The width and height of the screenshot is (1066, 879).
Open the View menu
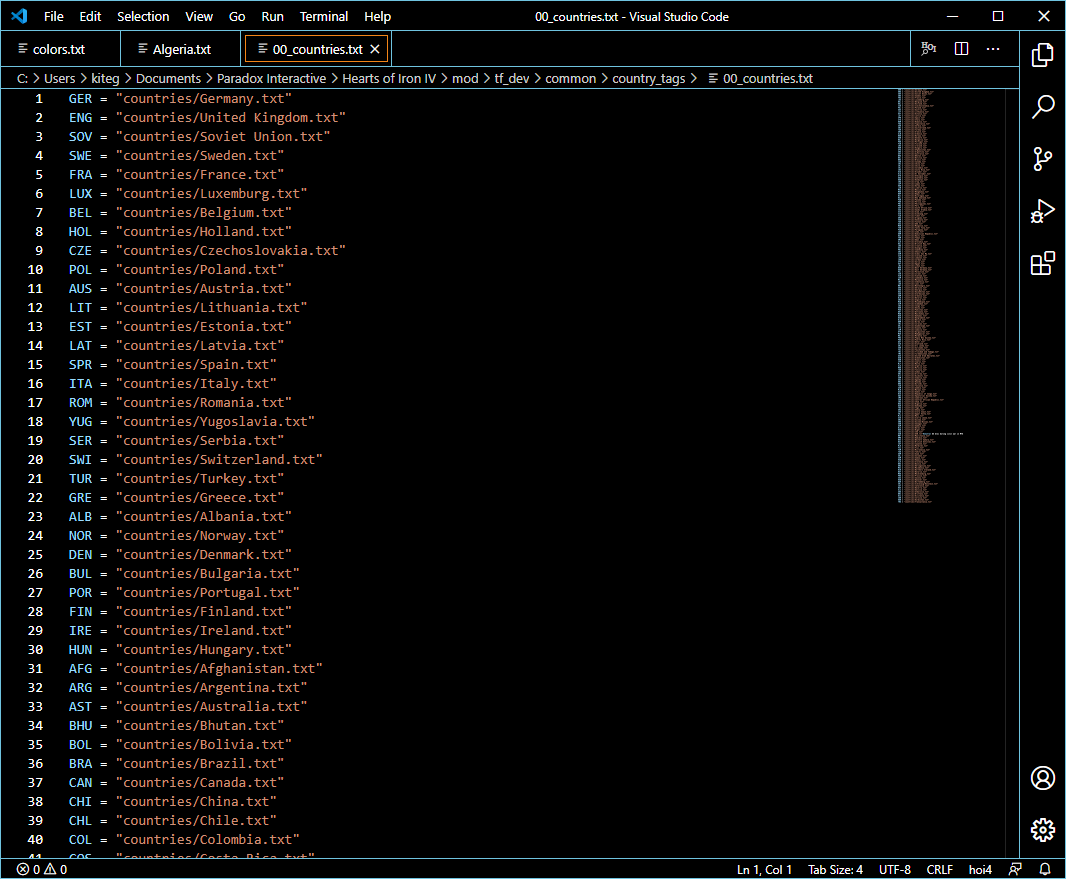(x=199, y=16)
